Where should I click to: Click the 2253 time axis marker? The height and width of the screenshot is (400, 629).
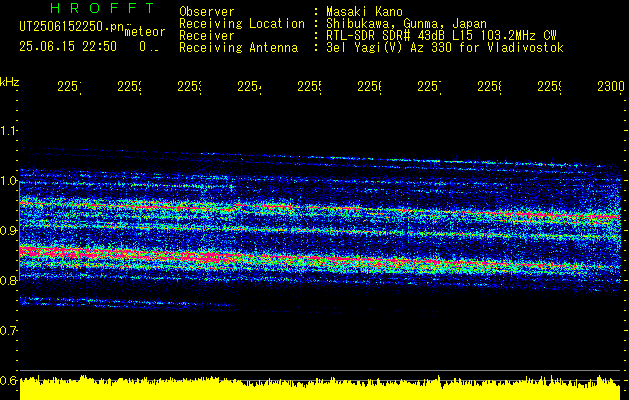(189, 87)
